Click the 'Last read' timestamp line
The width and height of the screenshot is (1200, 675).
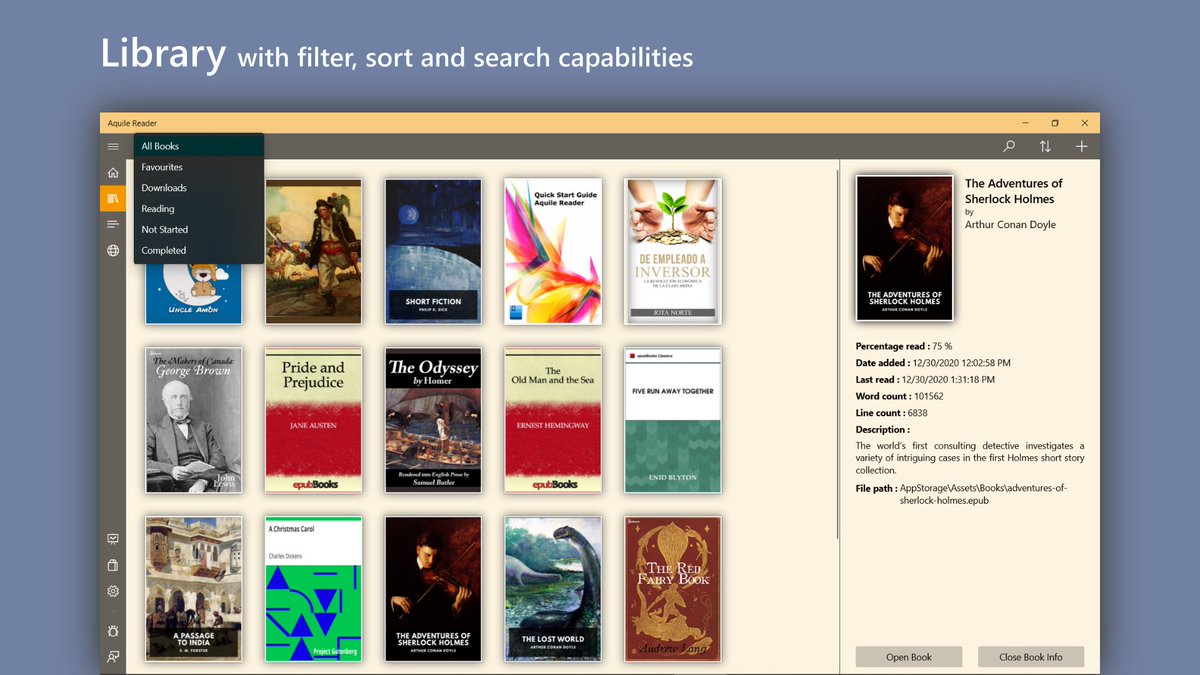click(x=925, y=380)
